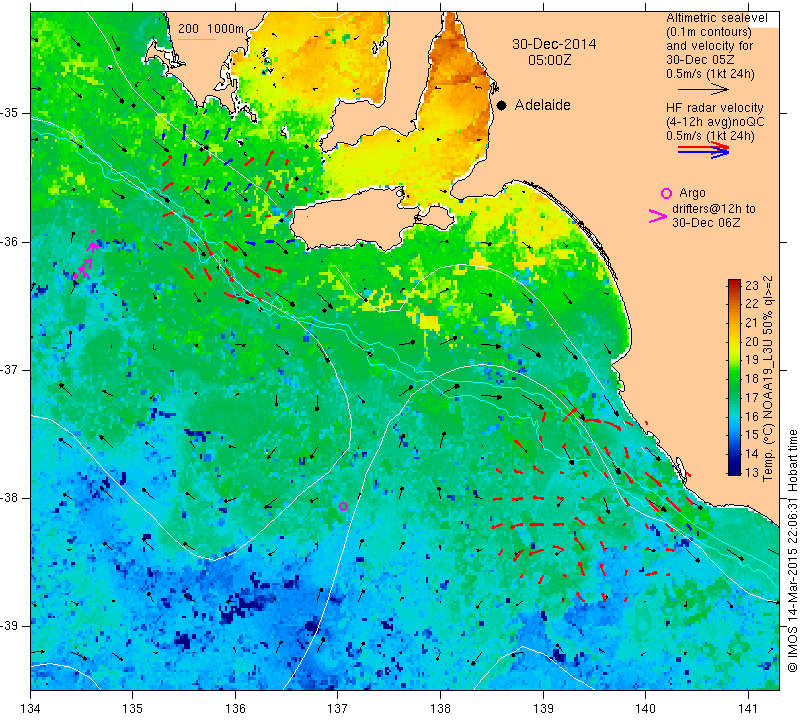Click the IMOS copyright timestamp text

792,550
